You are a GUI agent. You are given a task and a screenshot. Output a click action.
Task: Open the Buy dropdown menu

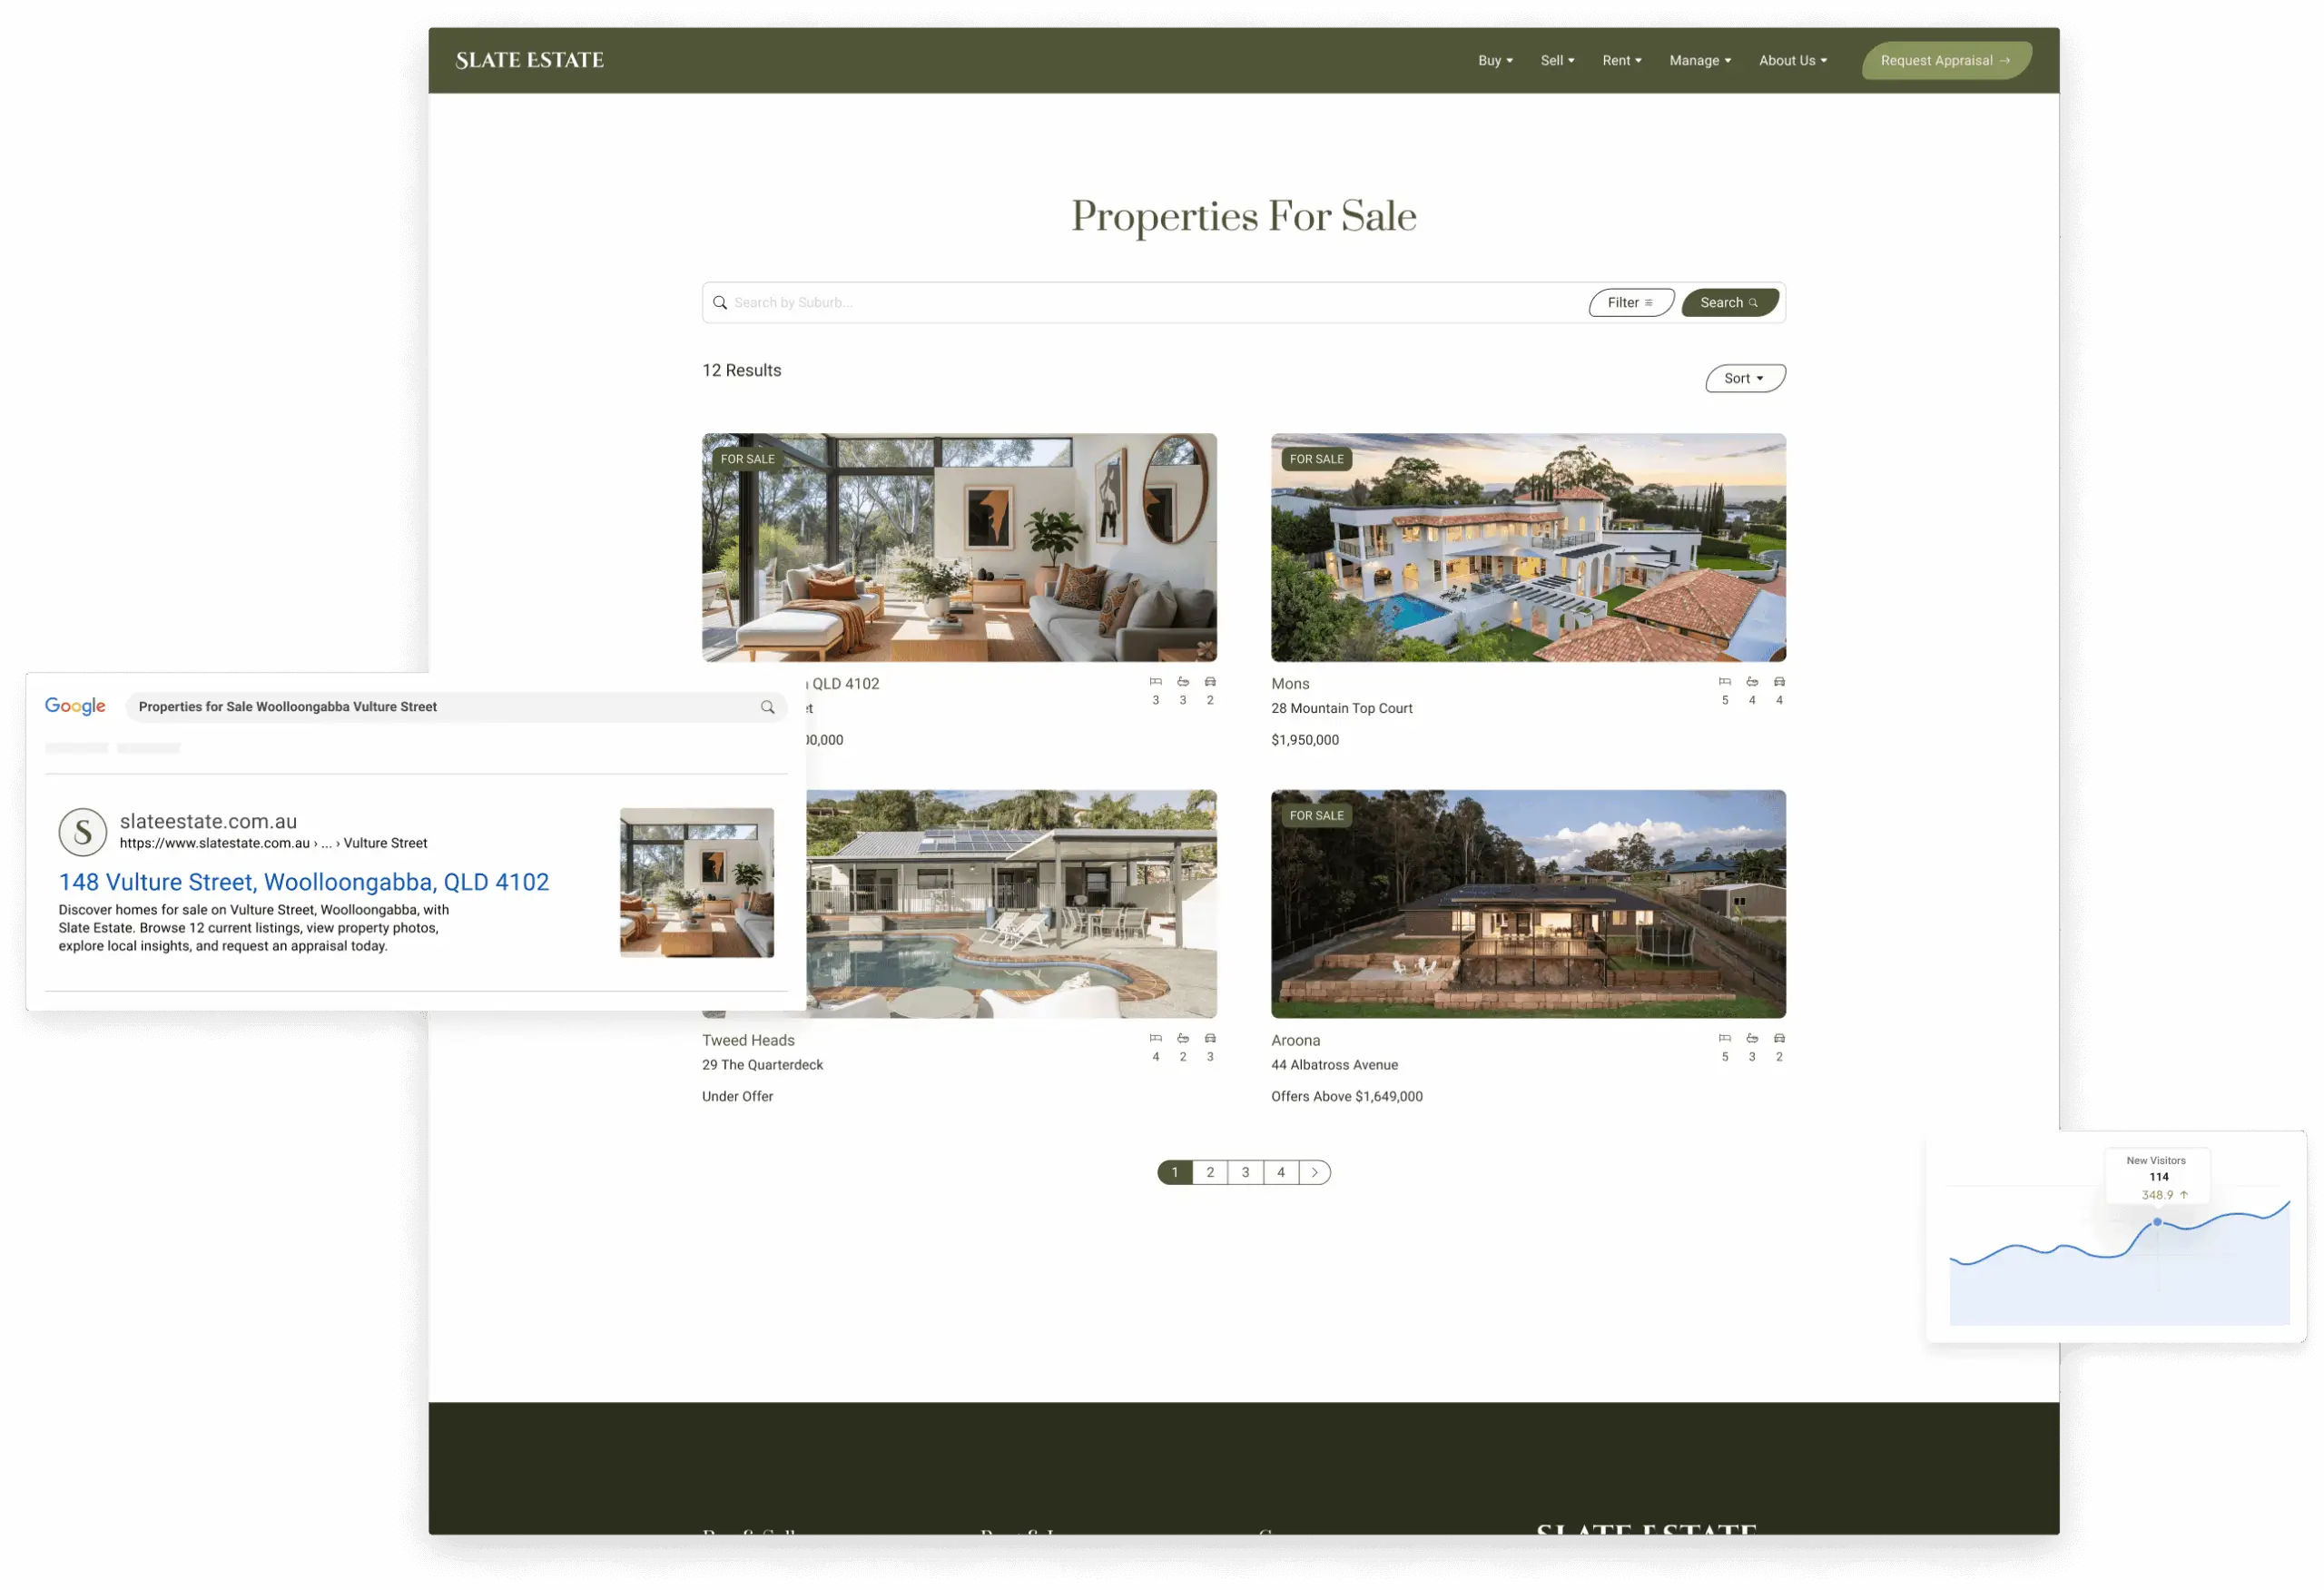coord(1495,60)
